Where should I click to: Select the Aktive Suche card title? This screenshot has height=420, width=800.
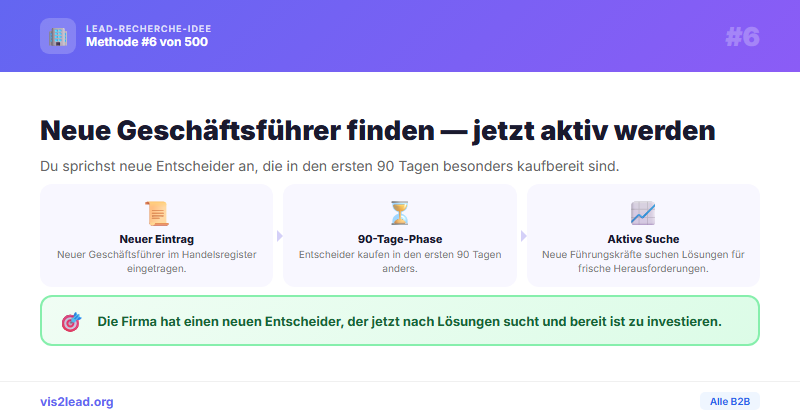(643, 239)
